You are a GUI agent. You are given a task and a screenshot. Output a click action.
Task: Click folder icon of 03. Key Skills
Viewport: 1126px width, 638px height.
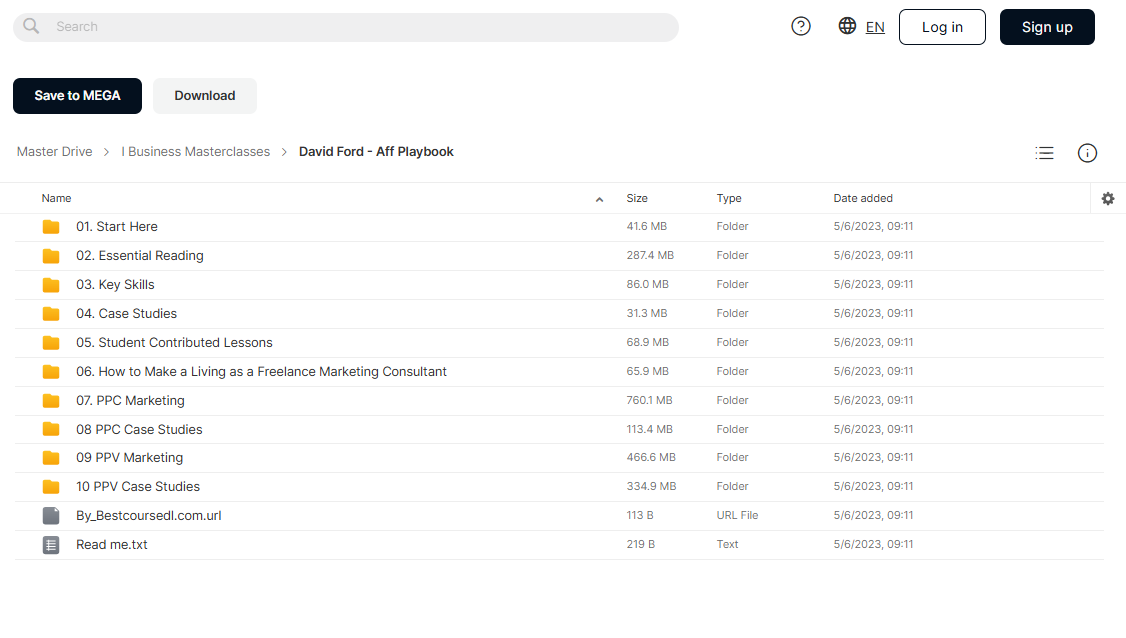51,285
